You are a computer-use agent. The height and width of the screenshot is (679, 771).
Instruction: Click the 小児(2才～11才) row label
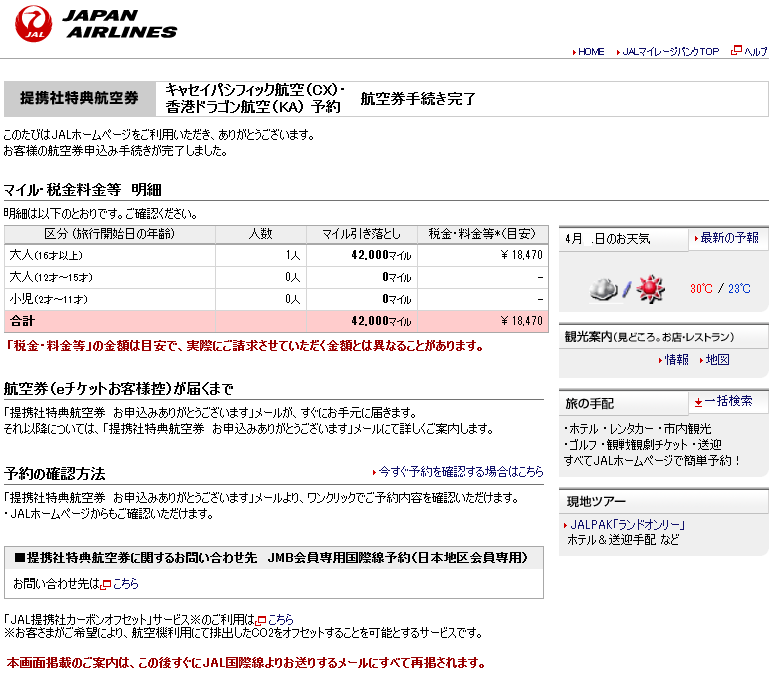(49, 299)
